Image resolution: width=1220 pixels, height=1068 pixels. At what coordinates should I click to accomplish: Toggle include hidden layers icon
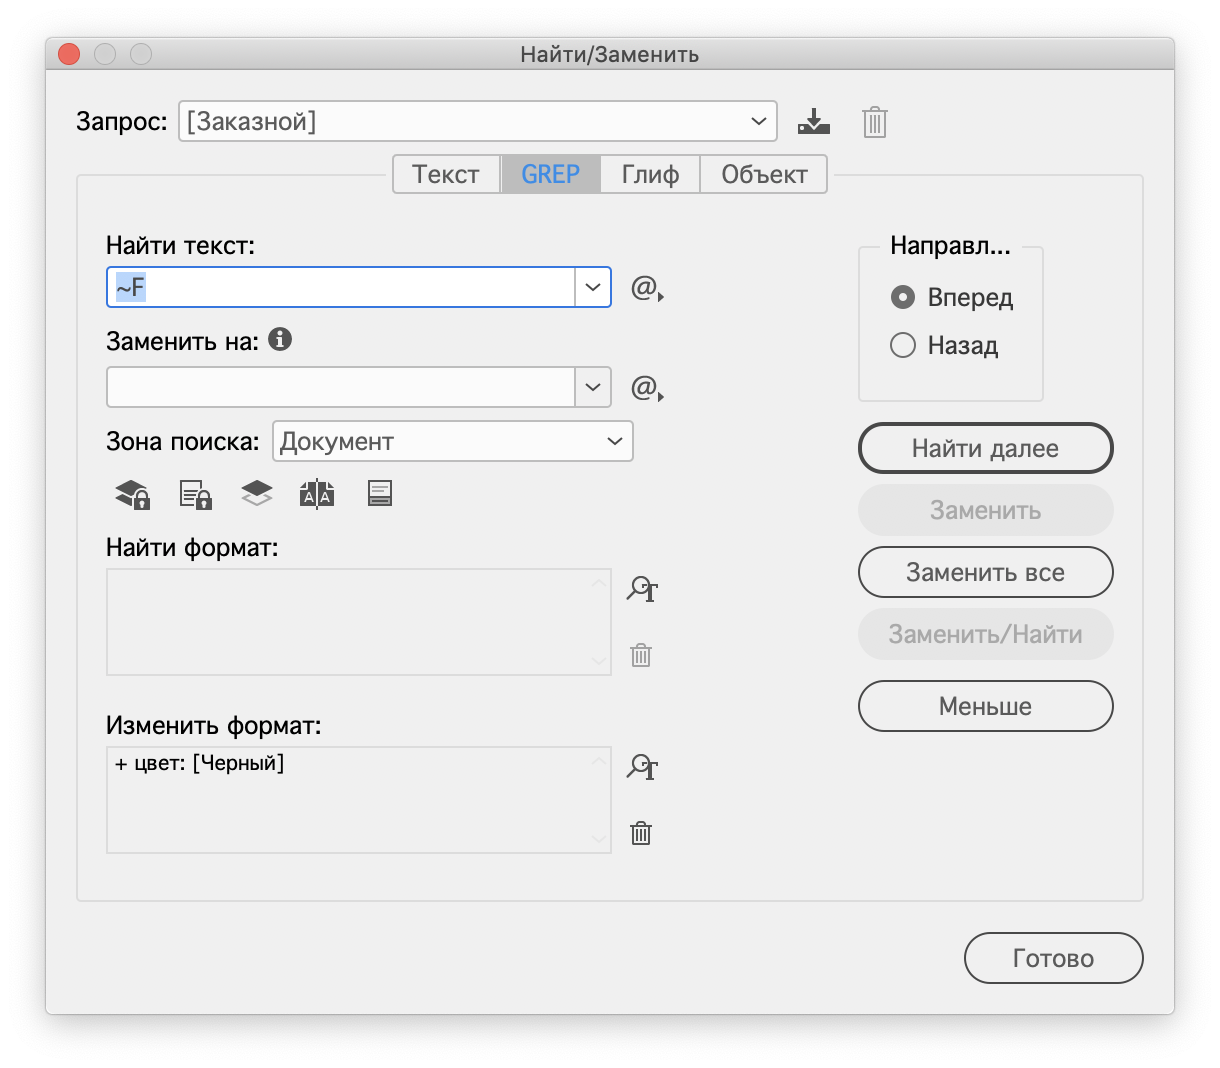coord(257,493)
